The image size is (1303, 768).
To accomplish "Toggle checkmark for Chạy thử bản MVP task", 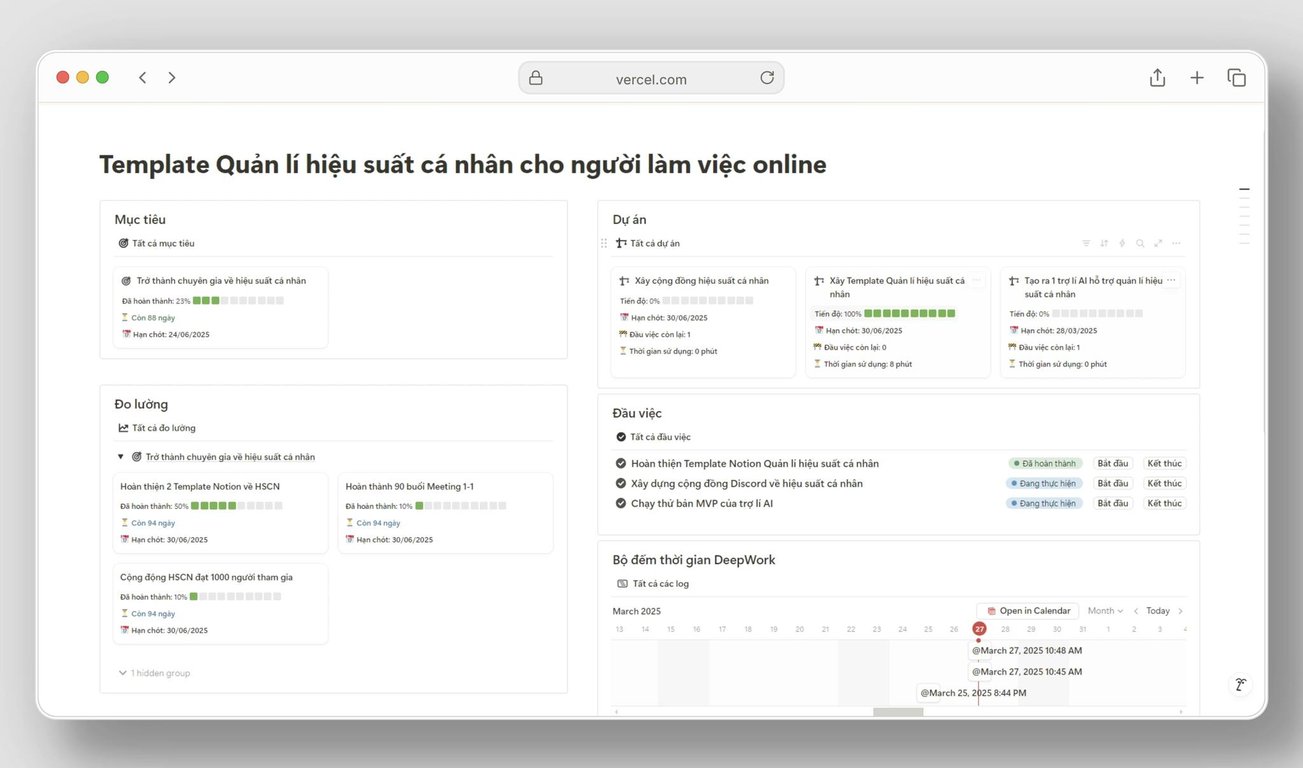I will 621,503.
